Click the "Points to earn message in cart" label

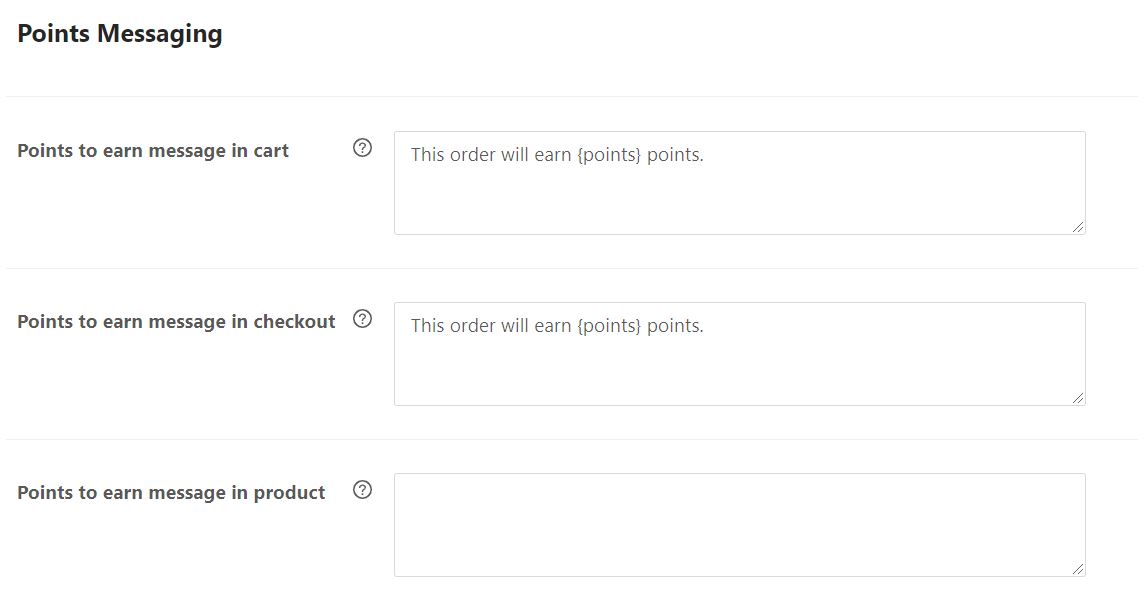tap(153, 151)
